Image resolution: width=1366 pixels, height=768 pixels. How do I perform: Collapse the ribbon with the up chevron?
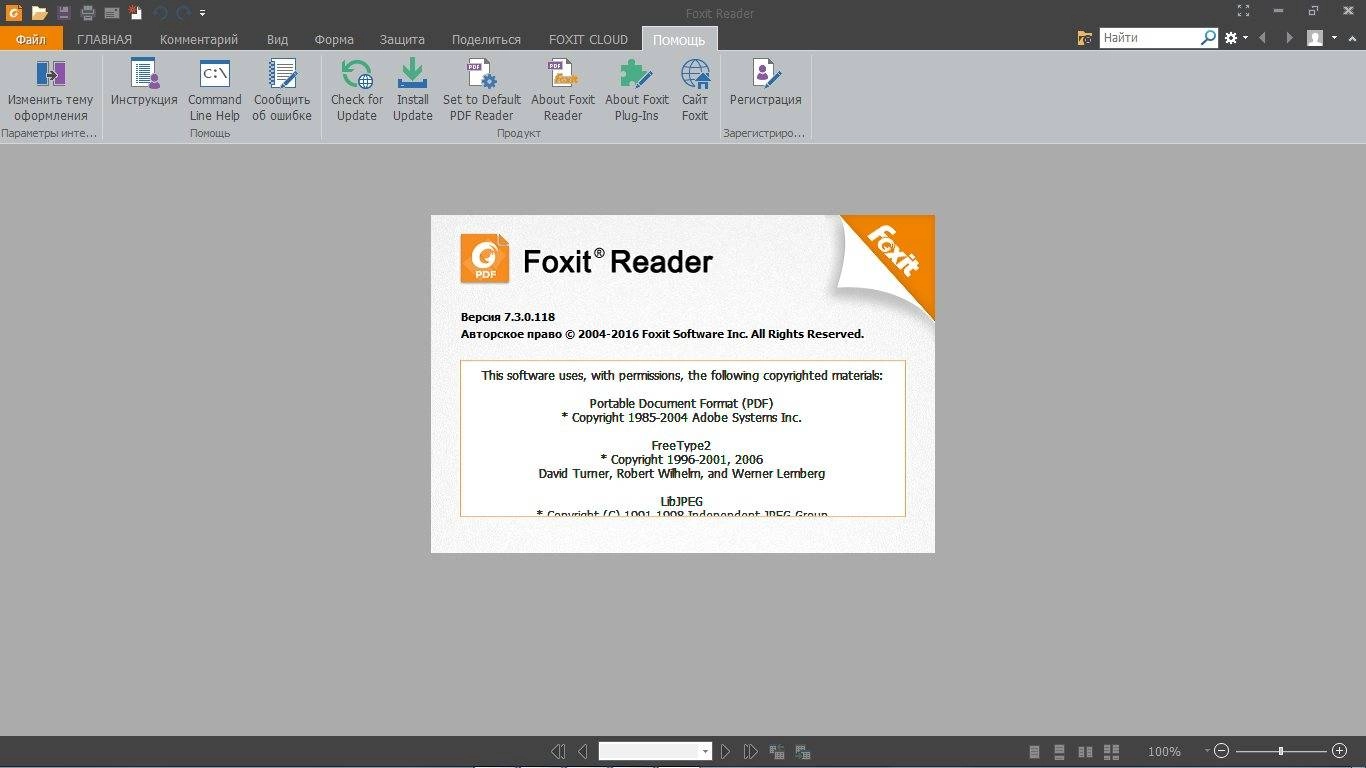point(1353,38)
